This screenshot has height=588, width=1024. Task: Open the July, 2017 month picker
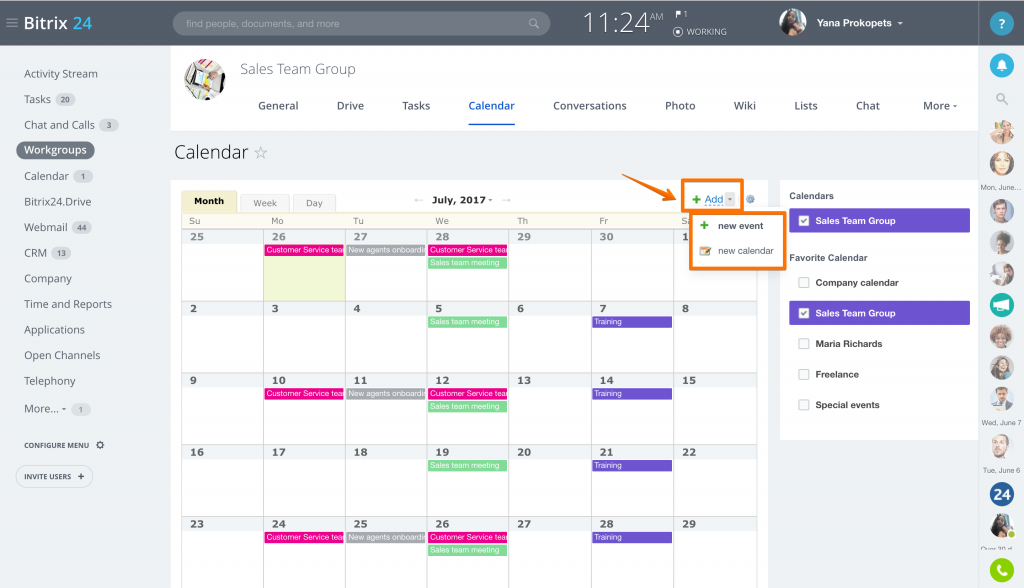click(x=462, y=200)
